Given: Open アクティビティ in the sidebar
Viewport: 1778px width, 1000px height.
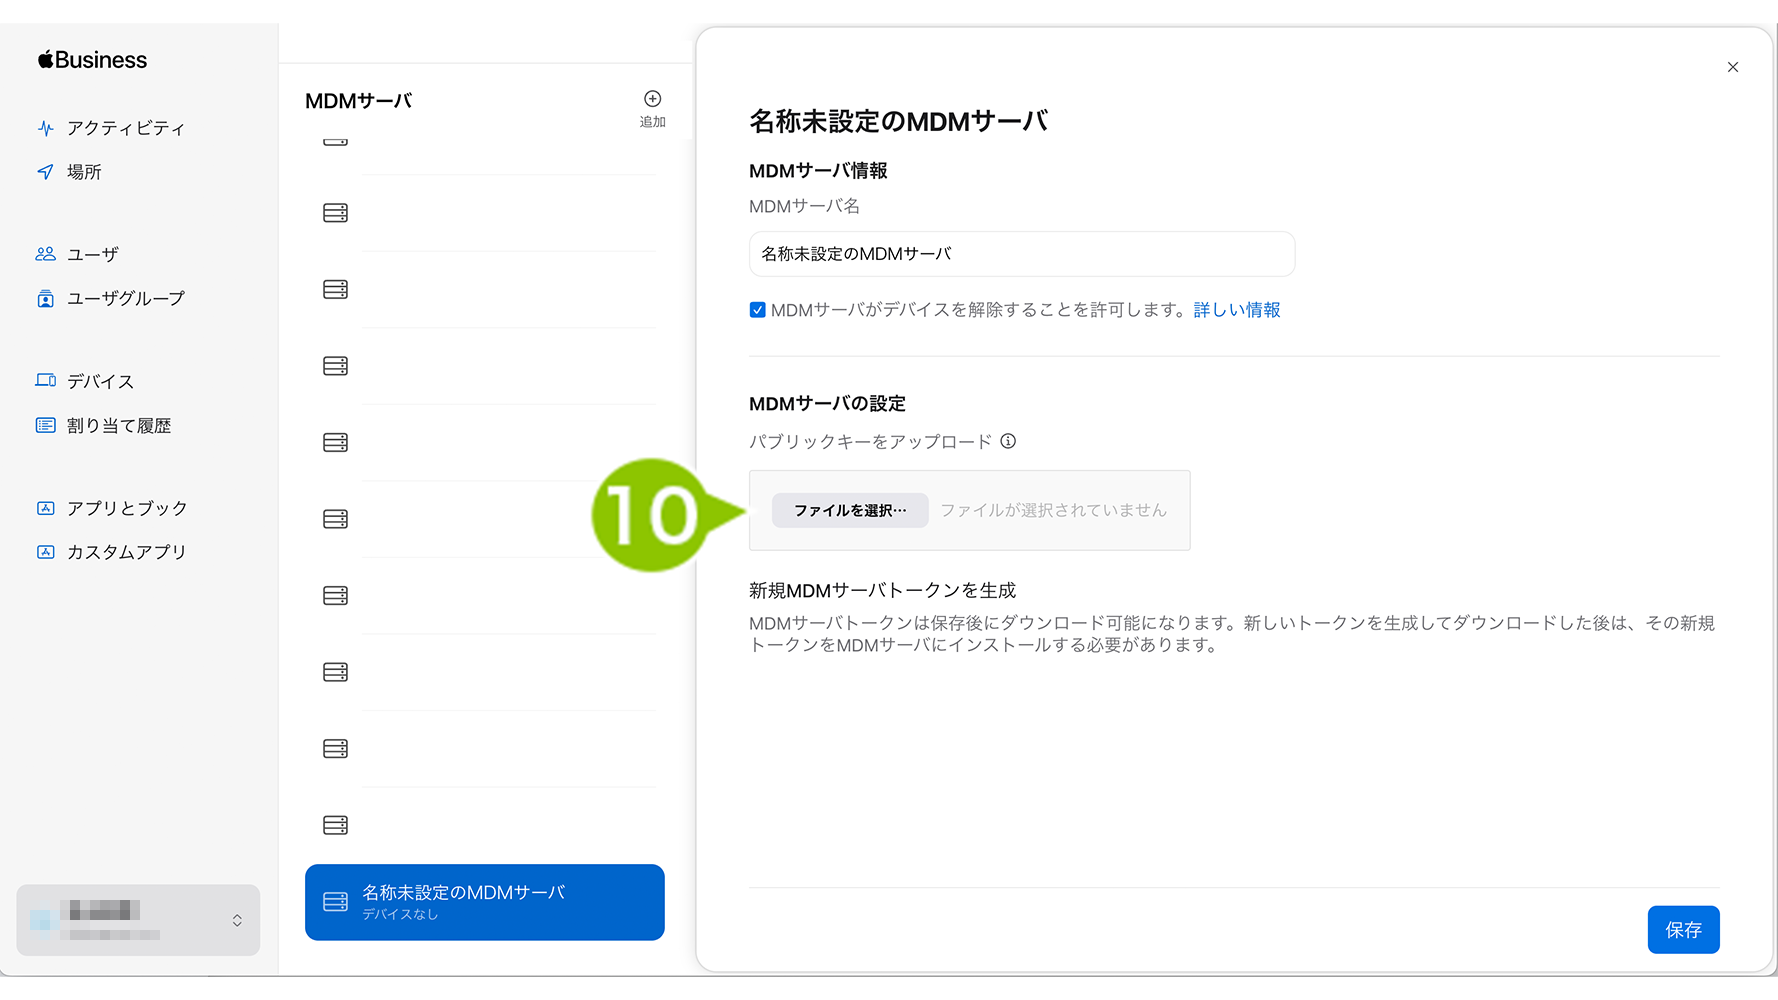Looking at the screenshot, I should pos(126,128).
